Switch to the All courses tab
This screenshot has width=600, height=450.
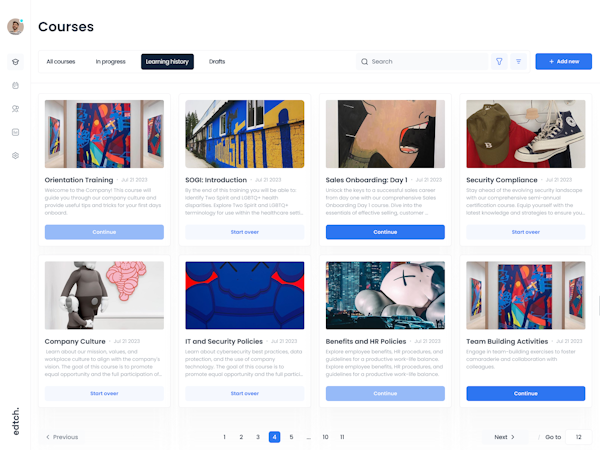tap(61, 62)
